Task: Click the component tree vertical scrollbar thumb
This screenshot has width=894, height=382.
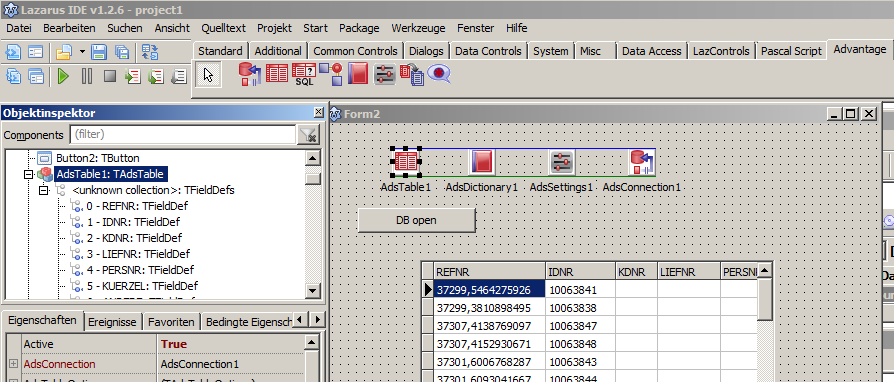Action: click(313, 178)
